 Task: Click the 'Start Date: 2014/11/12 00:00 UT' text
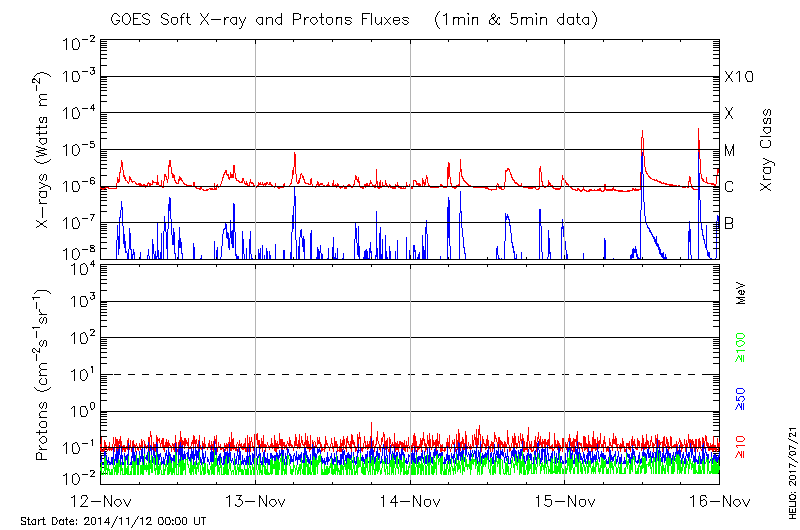click(x=113, y=521)
